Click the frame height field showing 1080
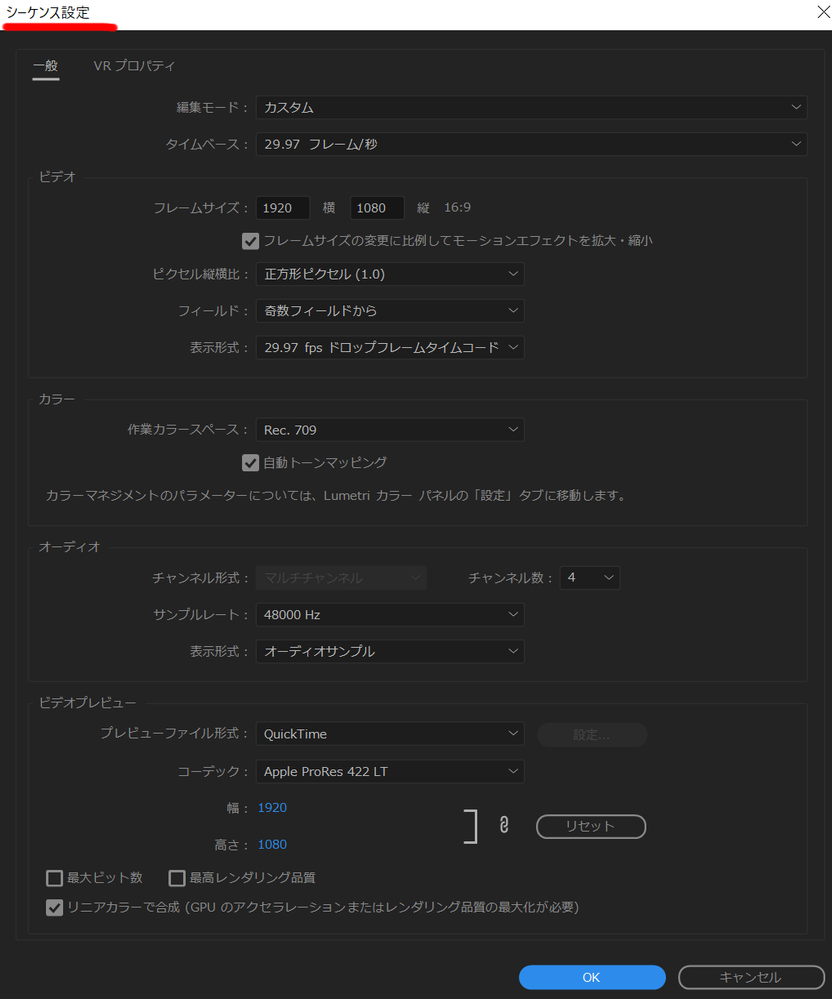The image size is (832, 999). [377, 208]
